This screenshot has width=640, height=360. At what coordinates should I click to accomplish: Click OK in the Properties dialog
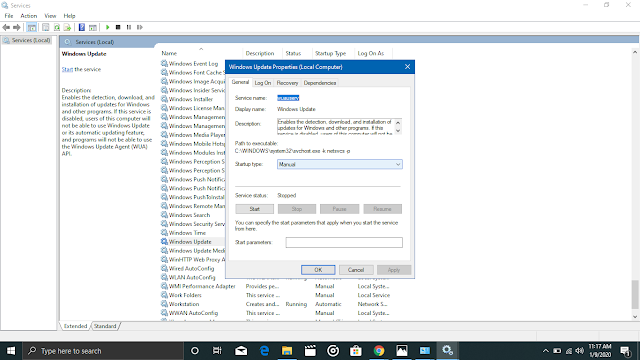(x=318, y=270)
